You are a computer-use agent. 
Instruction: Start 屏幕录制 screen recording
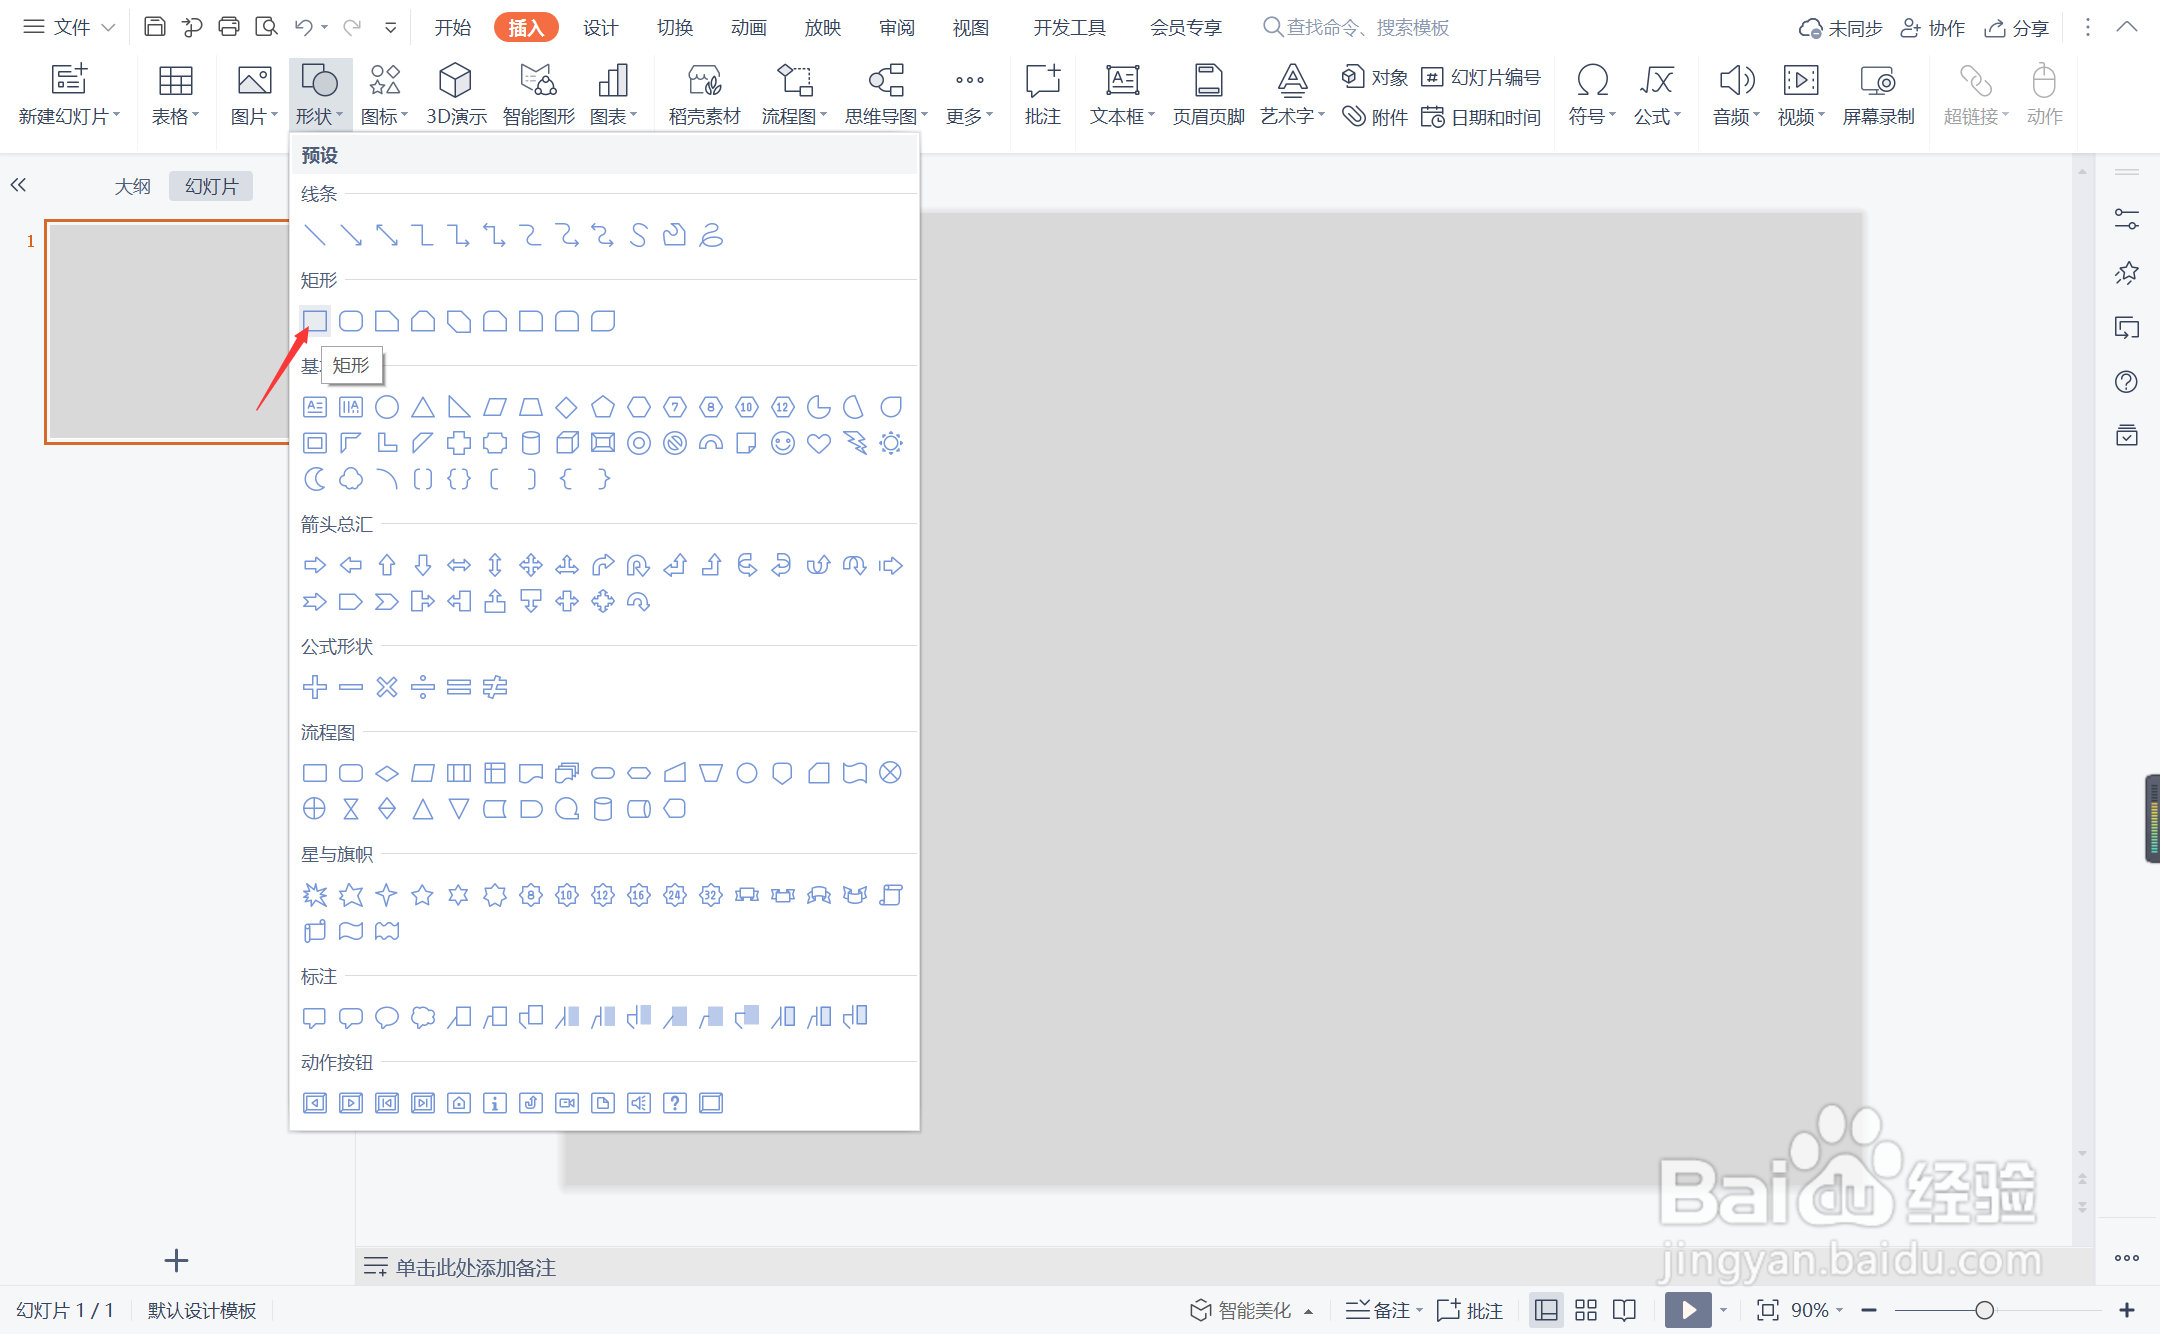click(1878, 94)
